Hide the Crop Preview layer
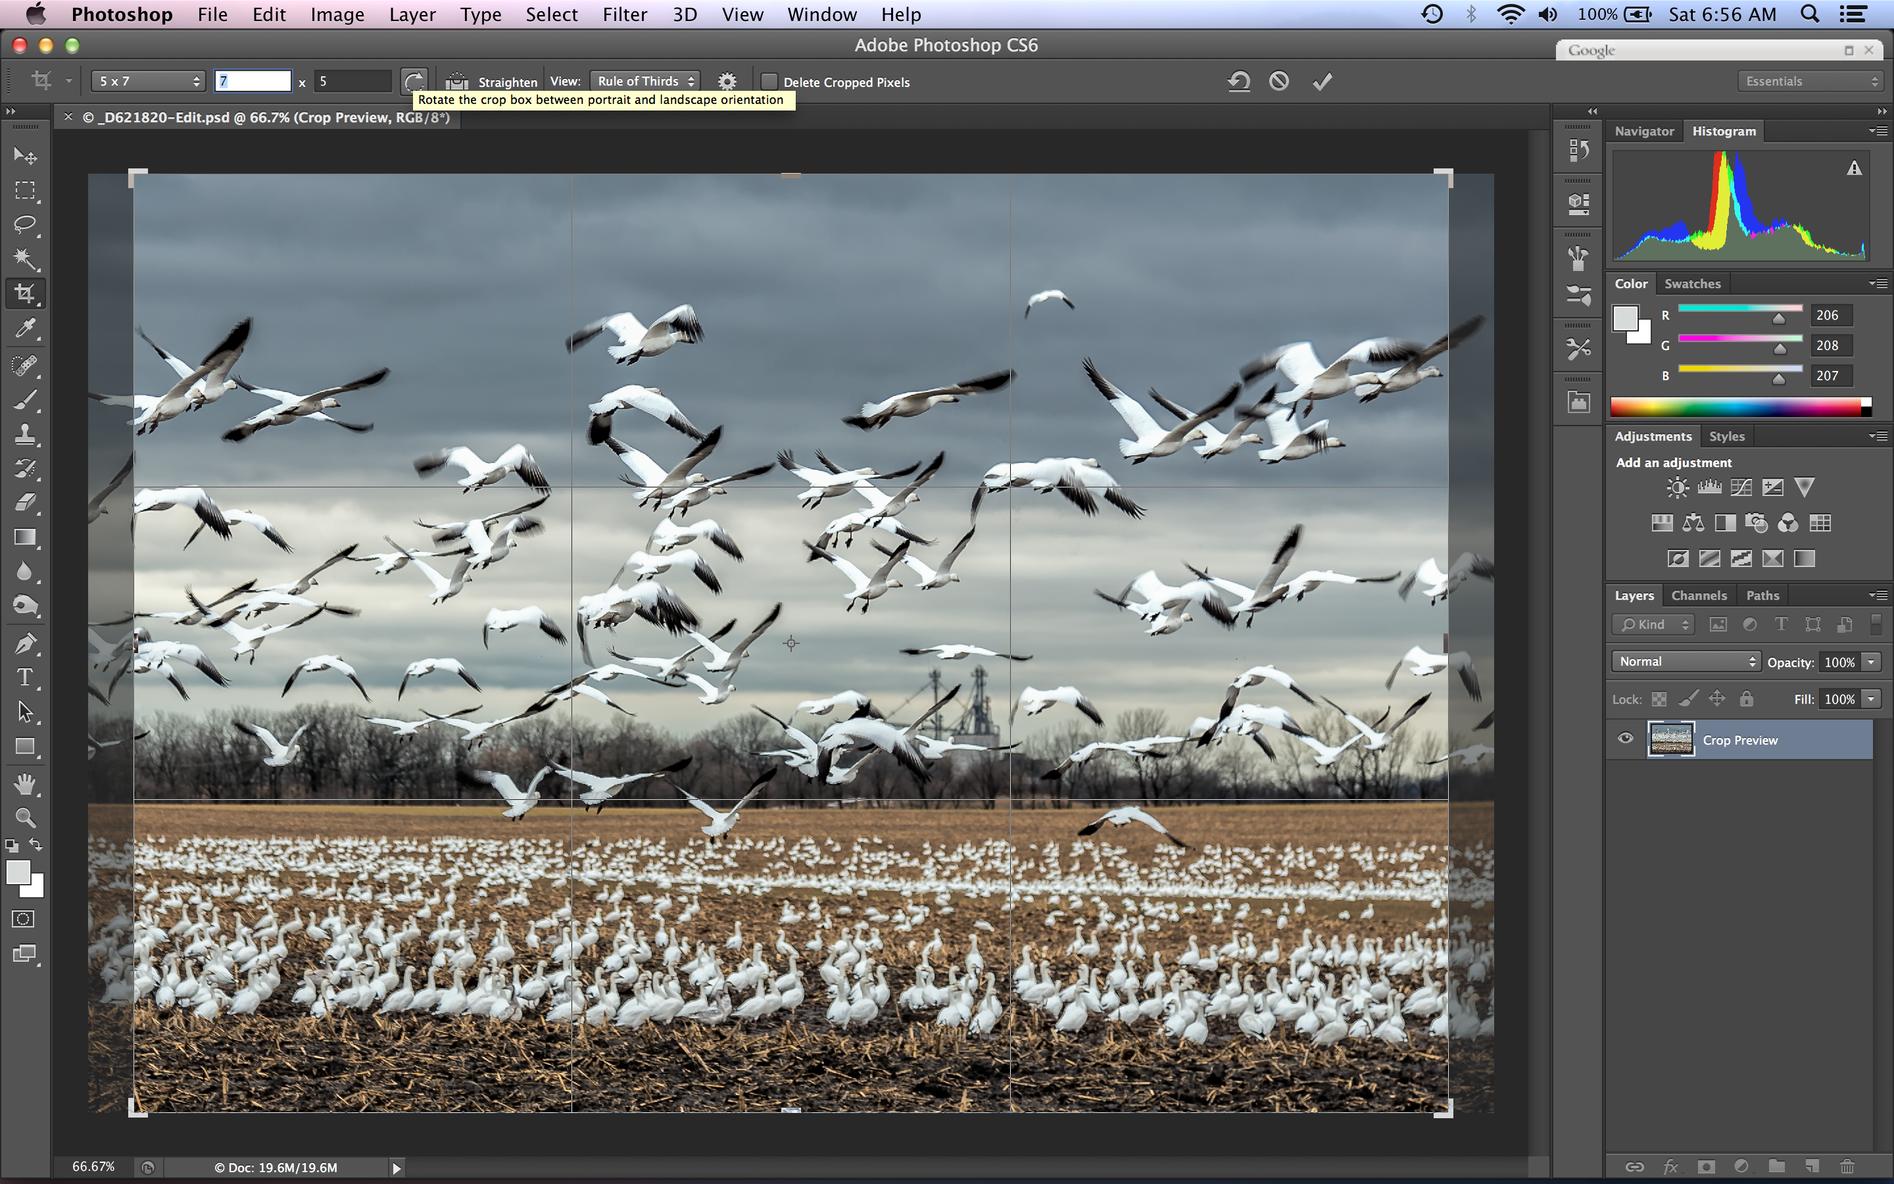Screen dimensions: 1894x1184 click(x=1625, y=739)
